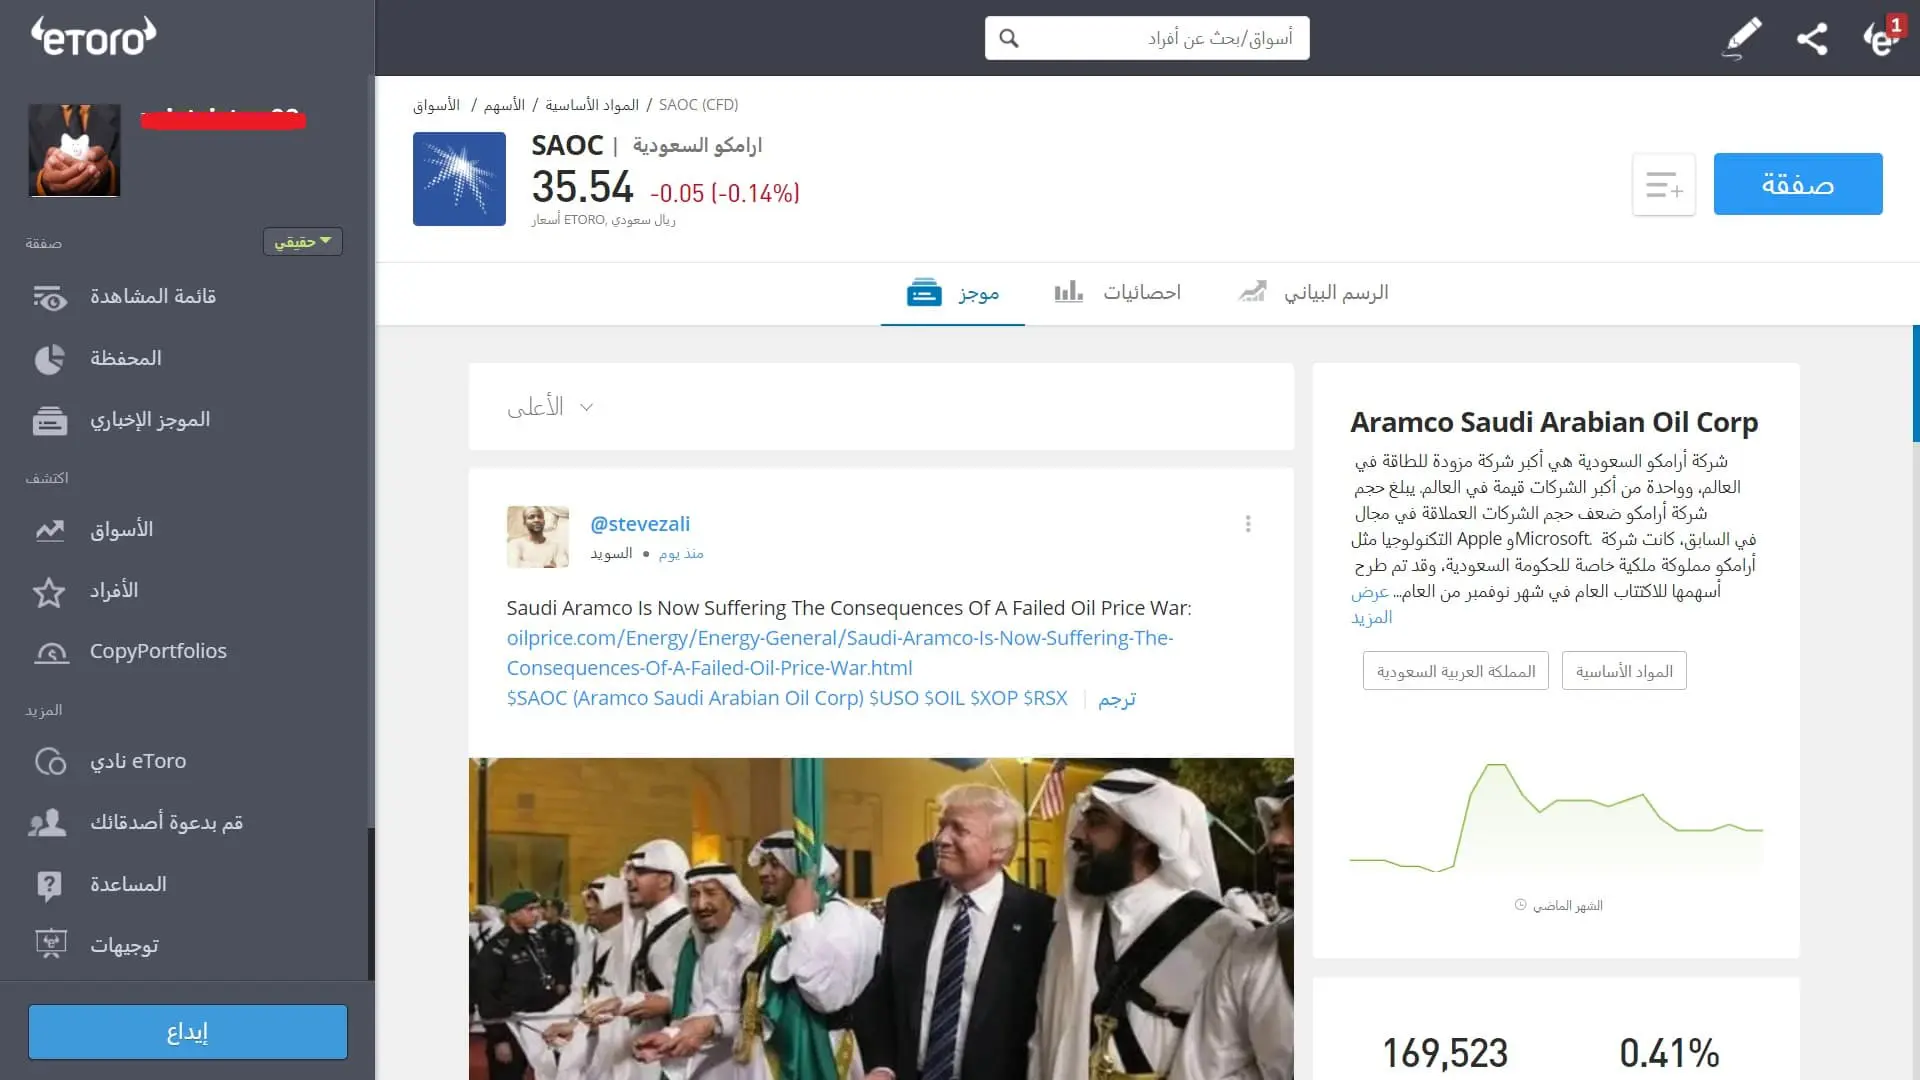Click the compose pencil icon
This screenshot has height=1080, width=1920.
(1740, 39)
